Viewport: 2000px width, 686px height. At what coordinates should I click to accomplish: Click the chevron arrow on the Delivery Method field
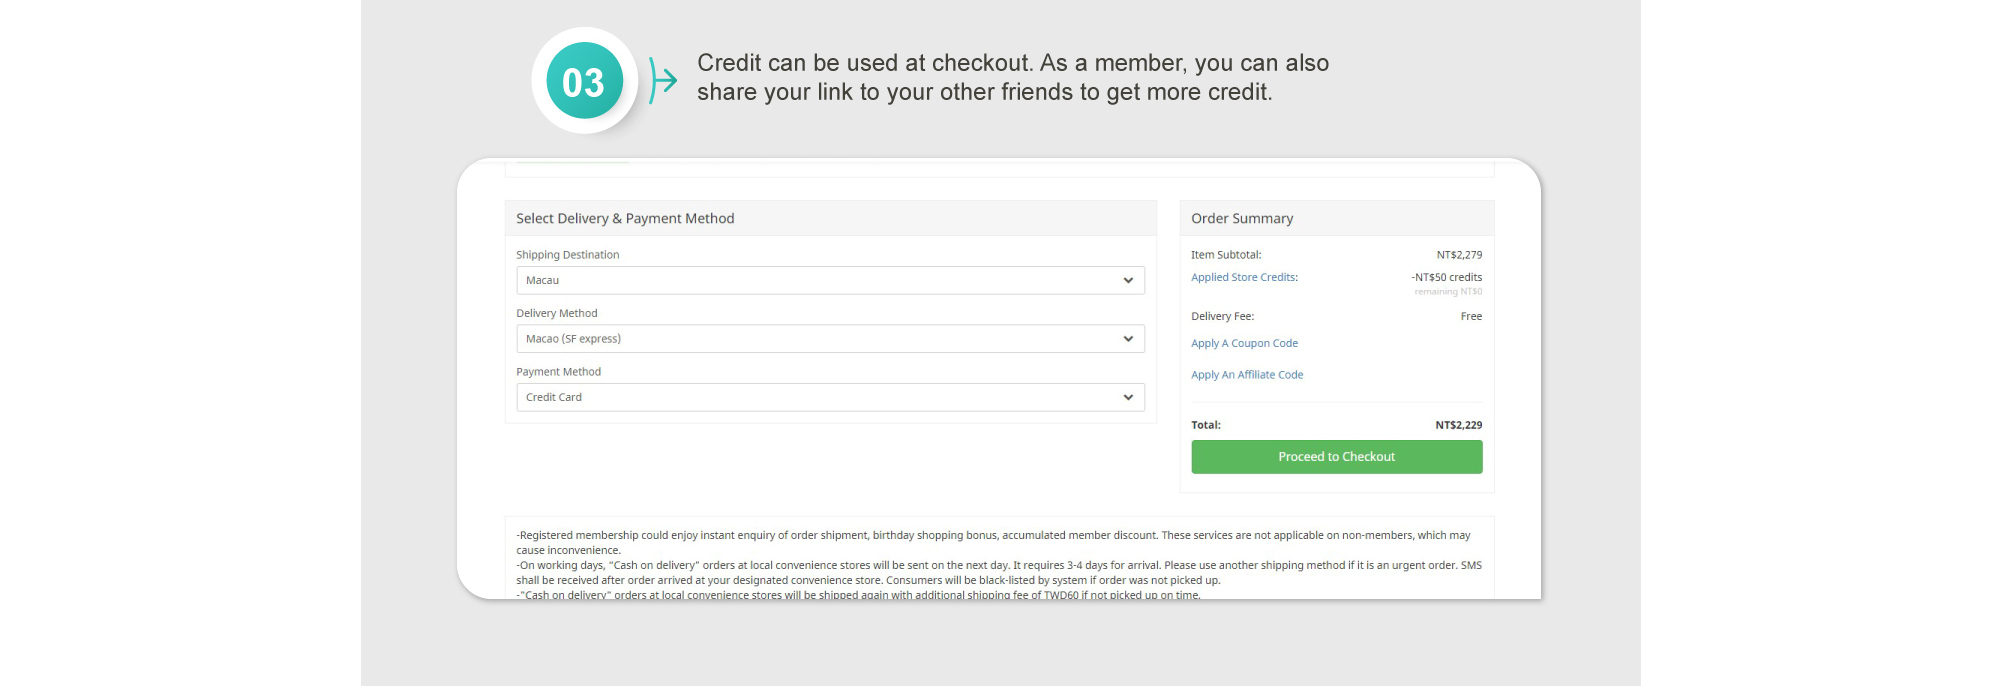1128,339
